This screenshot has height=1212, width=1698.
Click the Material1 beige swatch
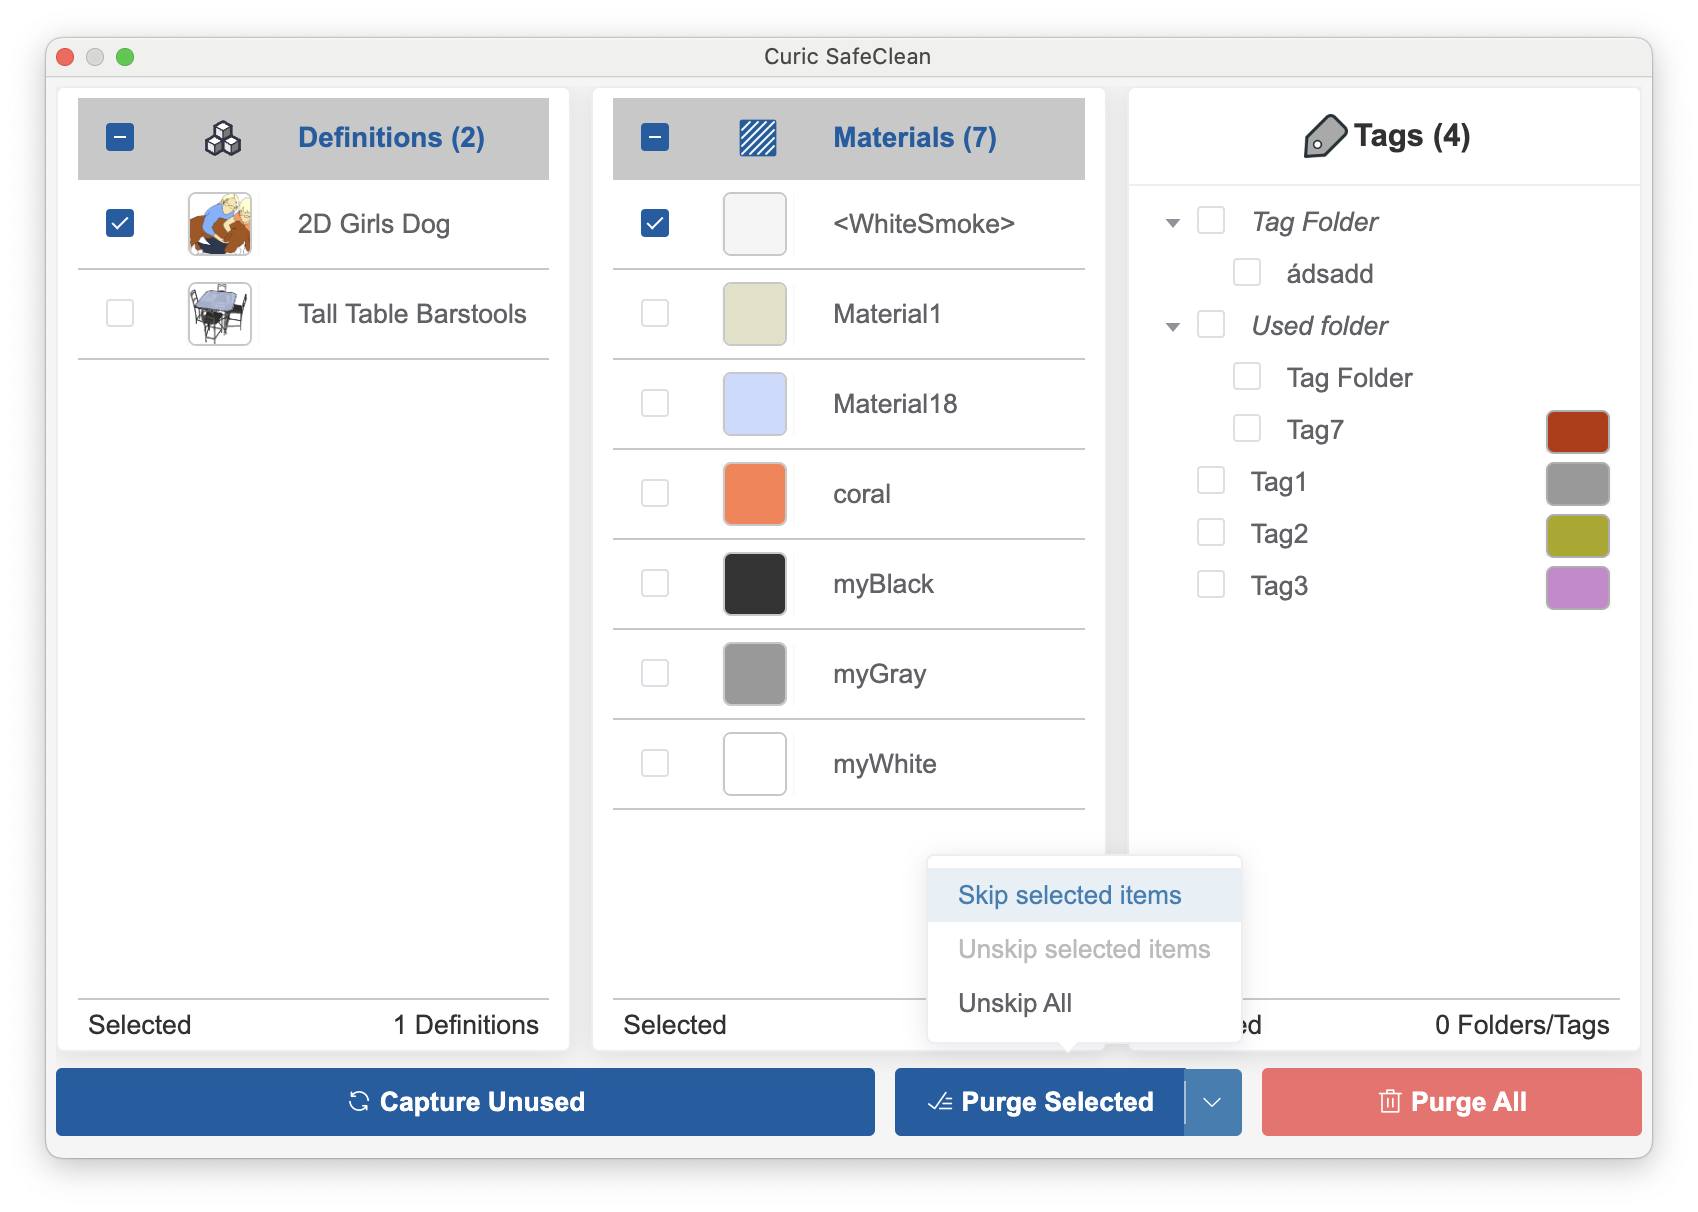point(755,314)
